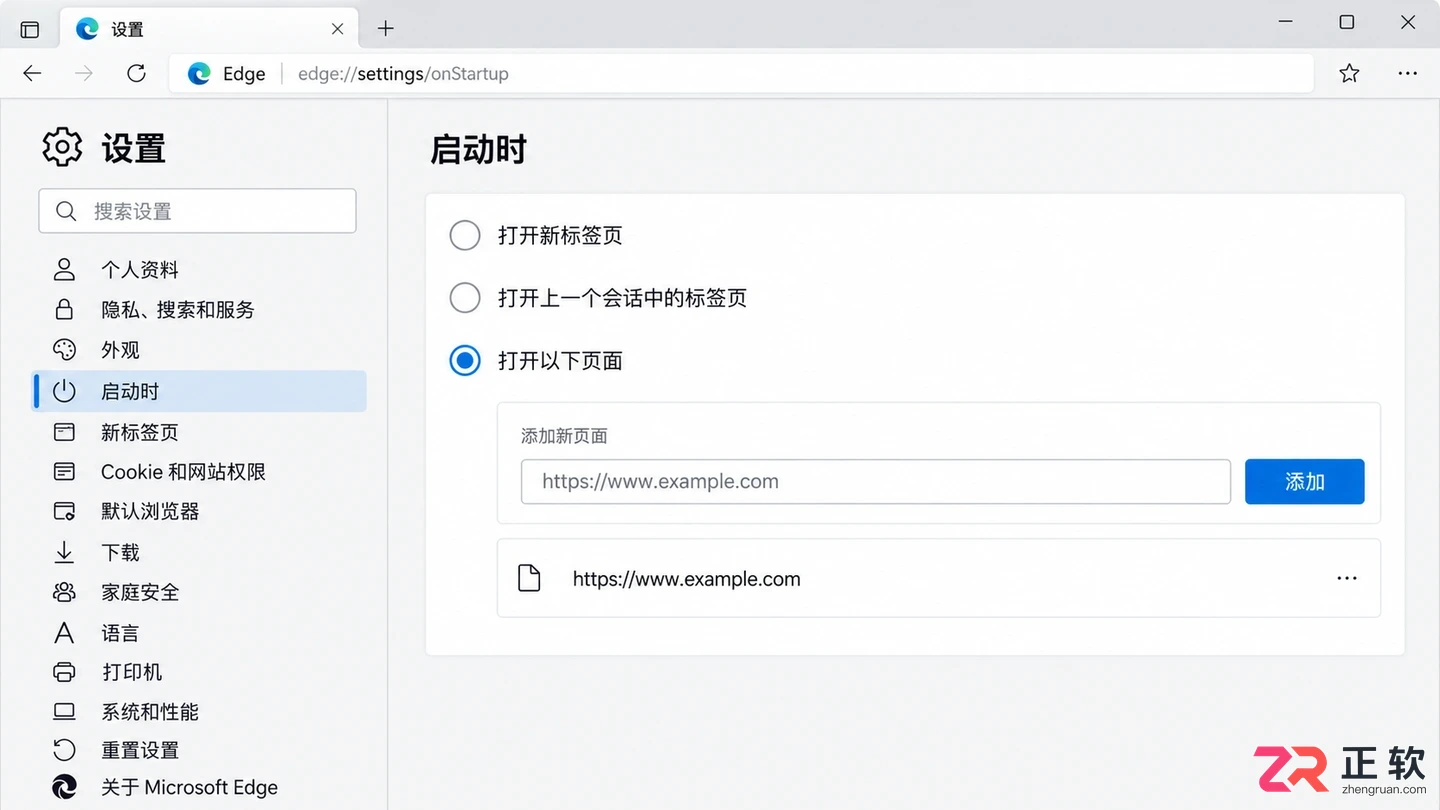
Task: Click the page file icon beside example.com
Action: [x=529, y=578]
